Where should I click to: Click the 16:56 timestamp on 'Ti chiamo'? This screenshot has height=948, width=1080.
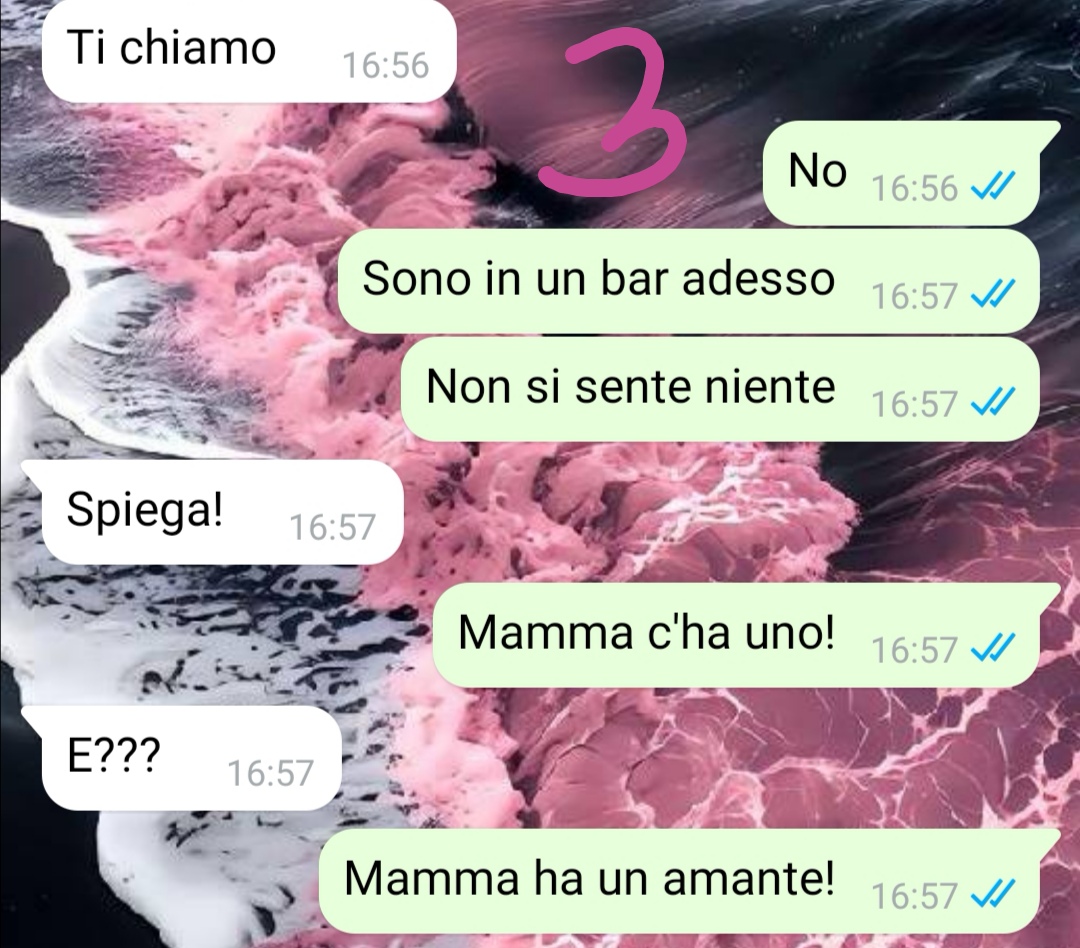coord(386,65)
